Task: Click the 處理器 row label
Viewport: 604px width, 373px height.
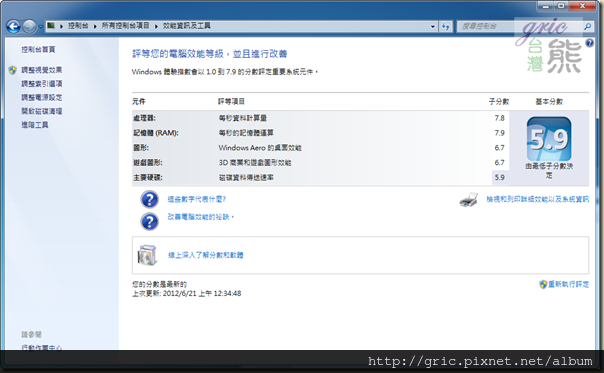Action: pos(144,118)
